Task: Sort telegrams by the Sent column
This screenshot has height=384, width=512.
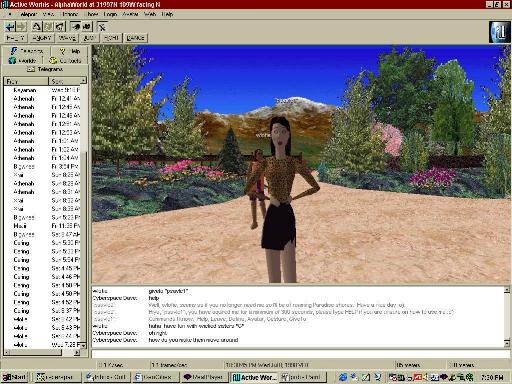Action: 68,81
